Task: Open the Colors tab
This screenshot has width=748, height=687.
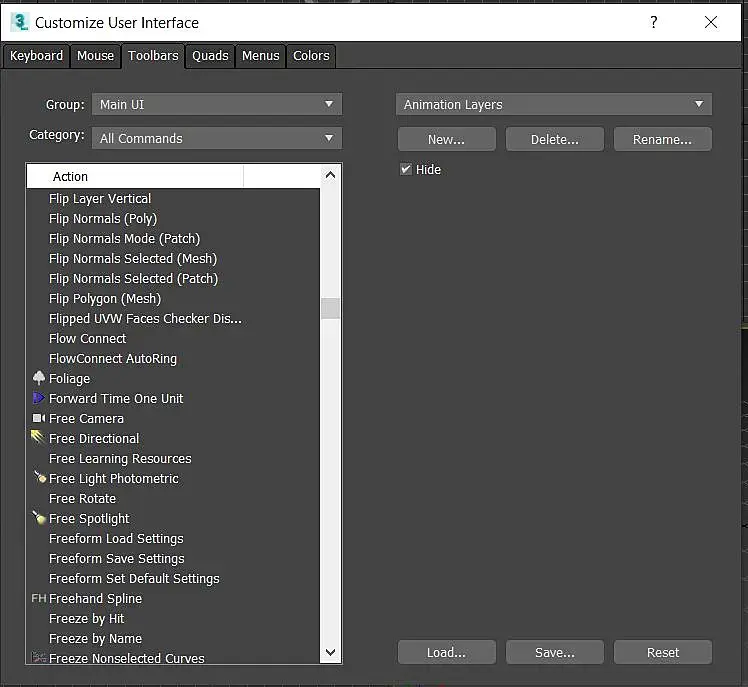Action: coord(311,56)
